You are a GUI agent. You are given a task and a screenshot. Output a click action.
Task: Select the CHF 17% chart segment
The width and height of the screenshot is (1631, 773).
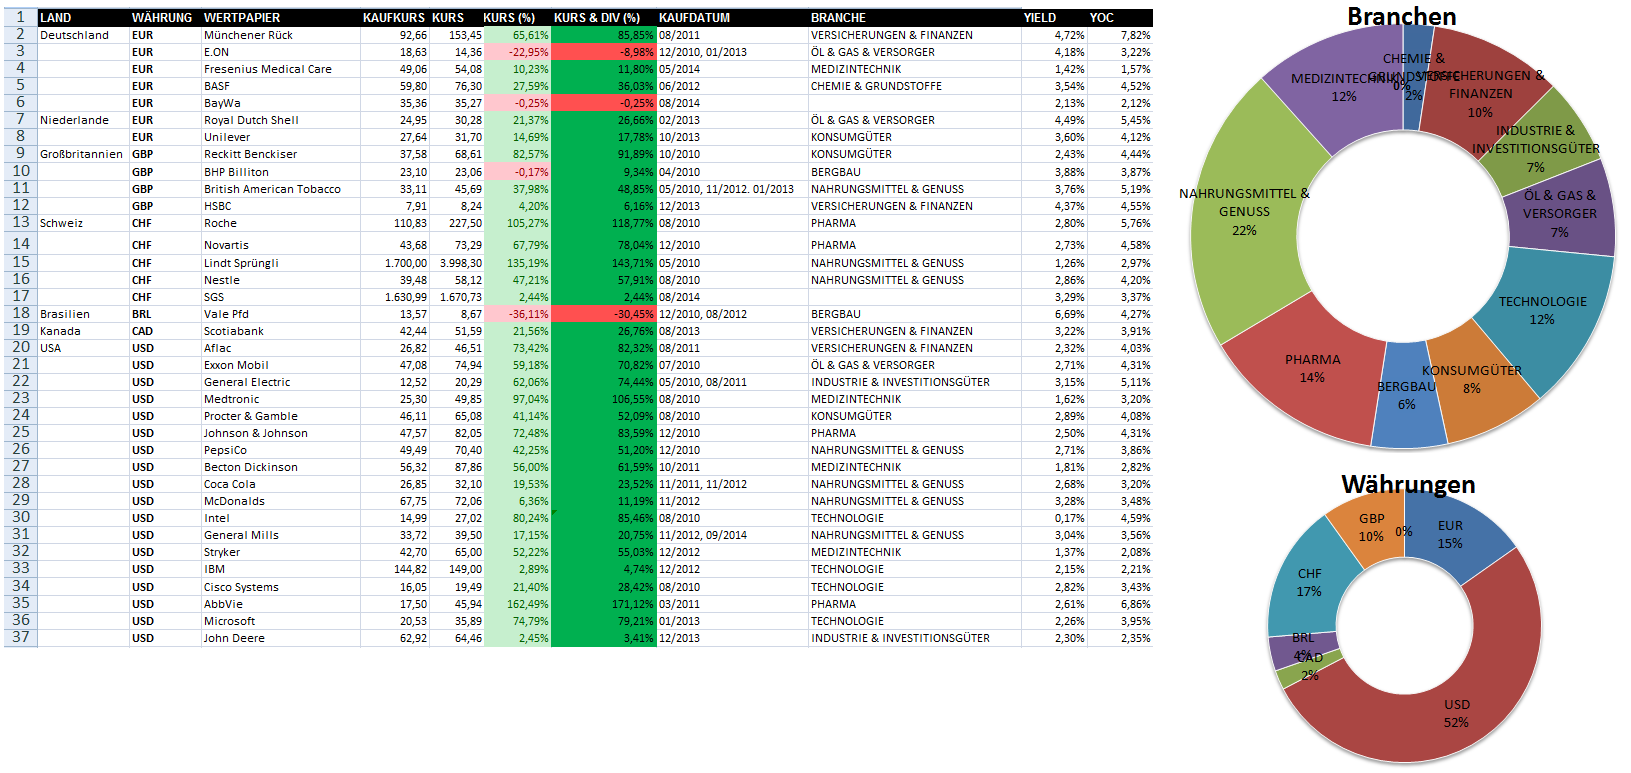tap(1309, 583)
